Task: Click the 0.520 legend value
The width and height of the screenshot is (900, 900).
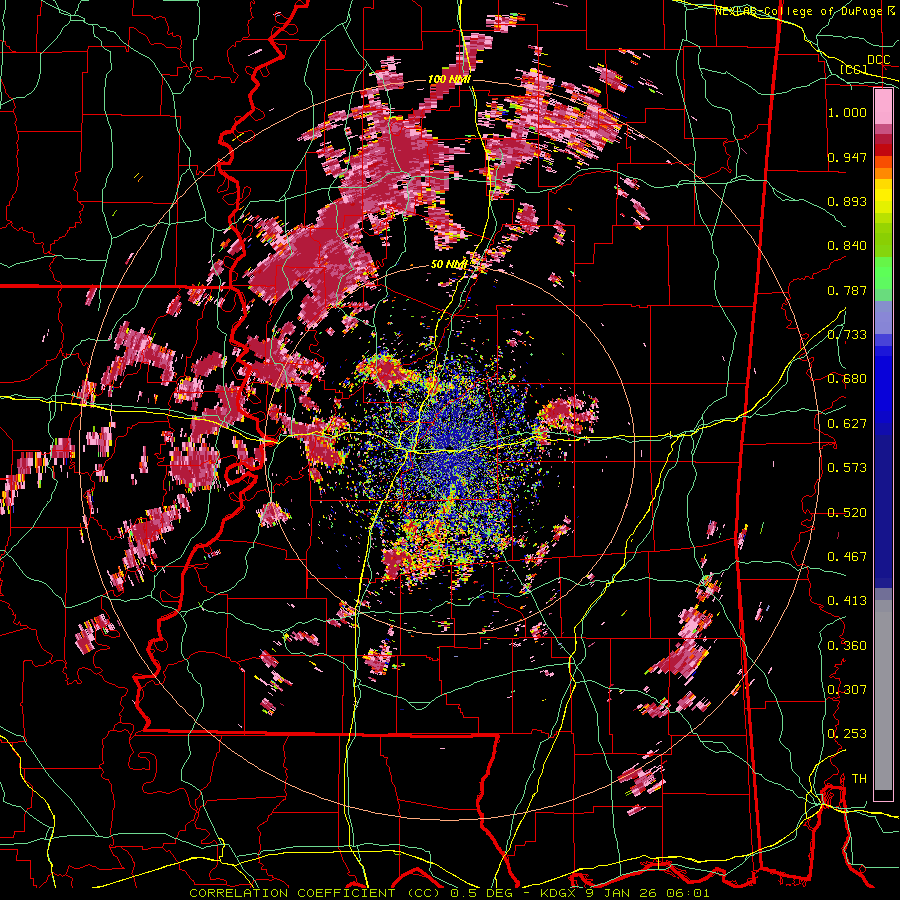Action: [x=847, y=513]
